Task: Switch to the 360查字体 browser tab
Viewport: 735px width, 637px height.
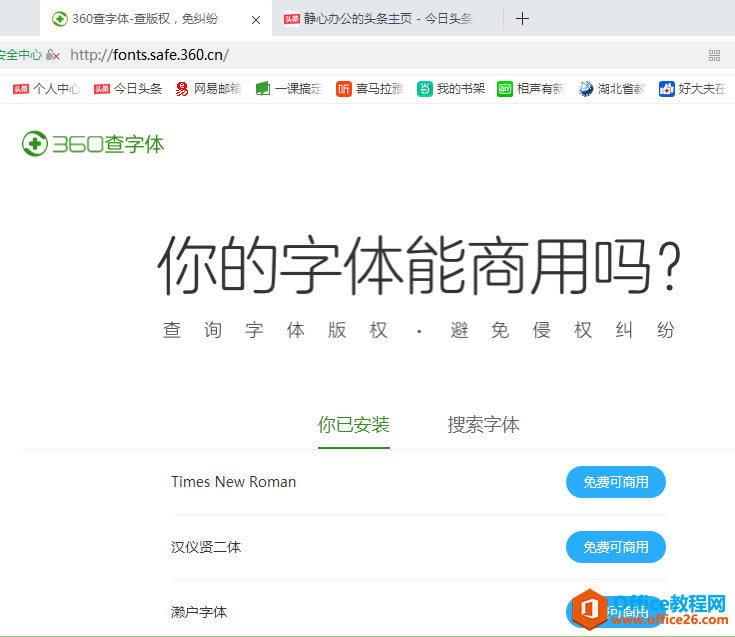Action: (x=156, y=19)
